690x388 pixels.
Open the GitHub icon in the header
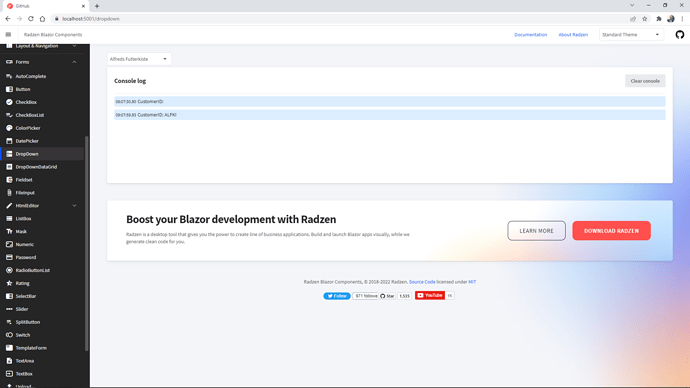679,35
